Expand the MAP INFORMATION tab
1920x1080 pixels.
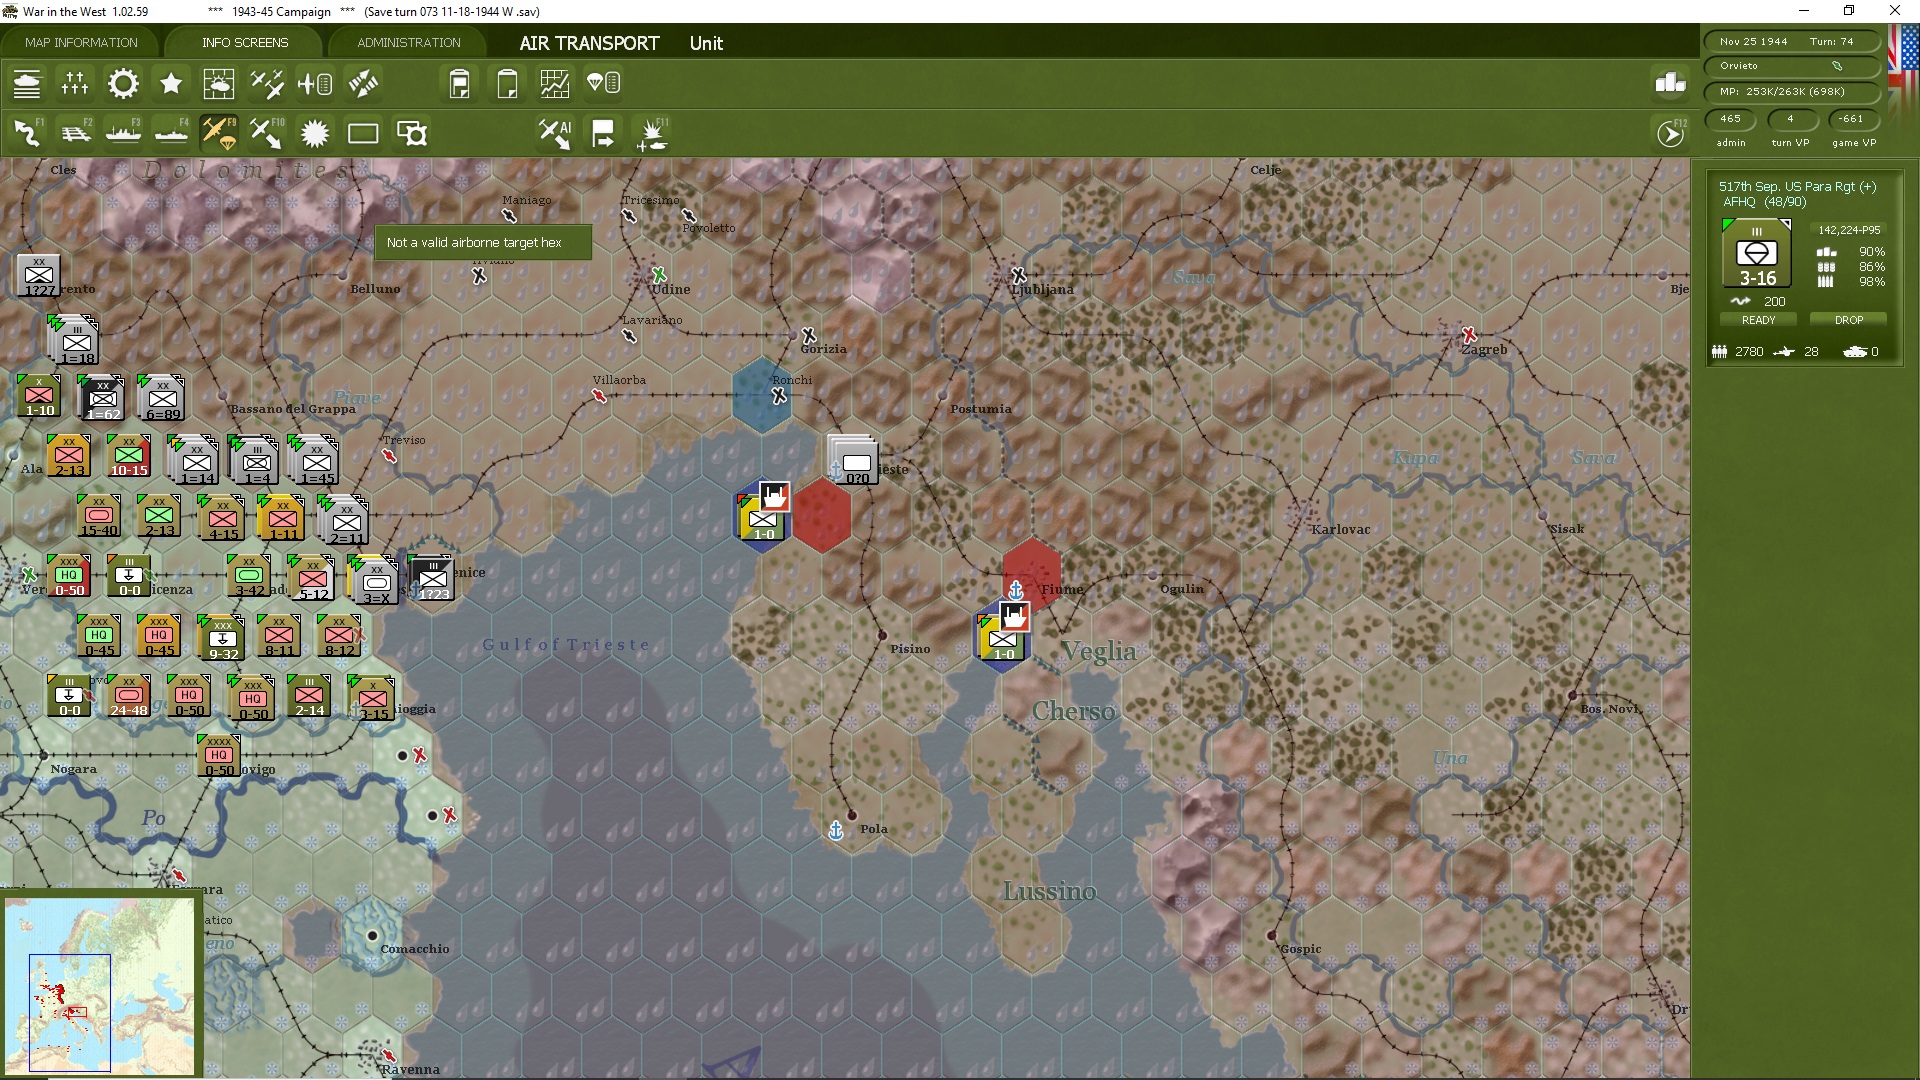(81, 43)
